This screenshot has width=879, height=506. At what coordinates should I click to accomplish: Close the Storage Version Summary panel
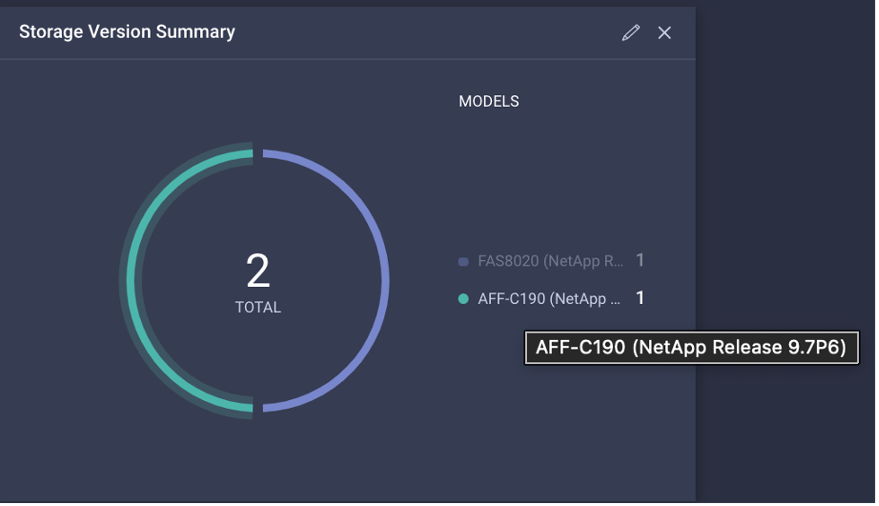(x=664, y=33)
